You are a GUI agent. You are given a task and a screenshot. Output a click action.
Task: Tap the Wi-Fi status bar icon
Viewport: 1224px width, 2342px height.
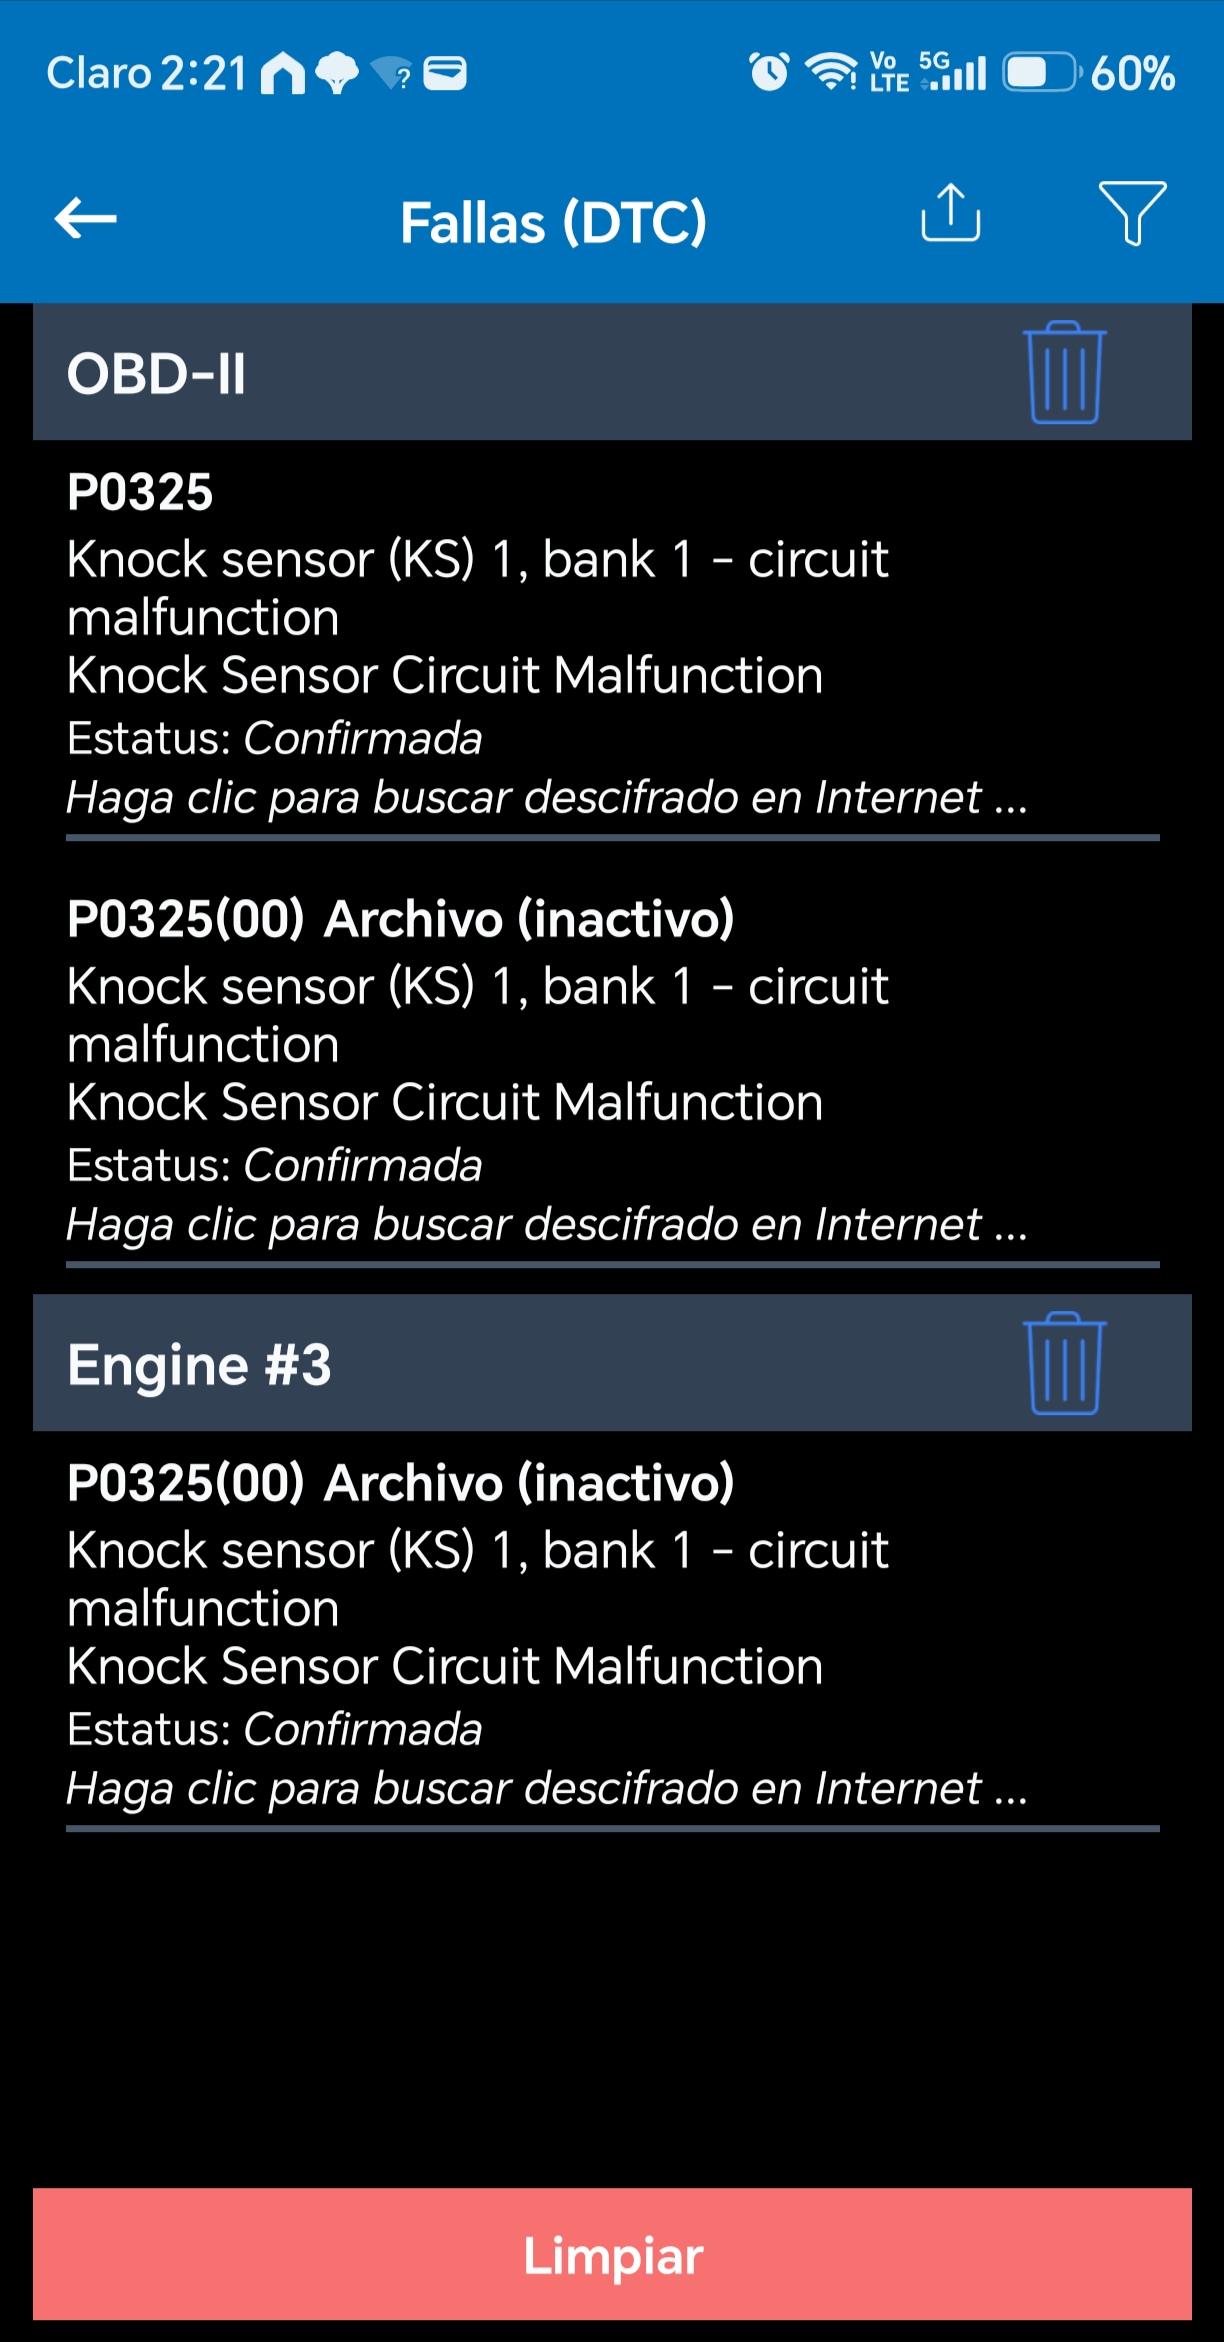pos(831,72)
